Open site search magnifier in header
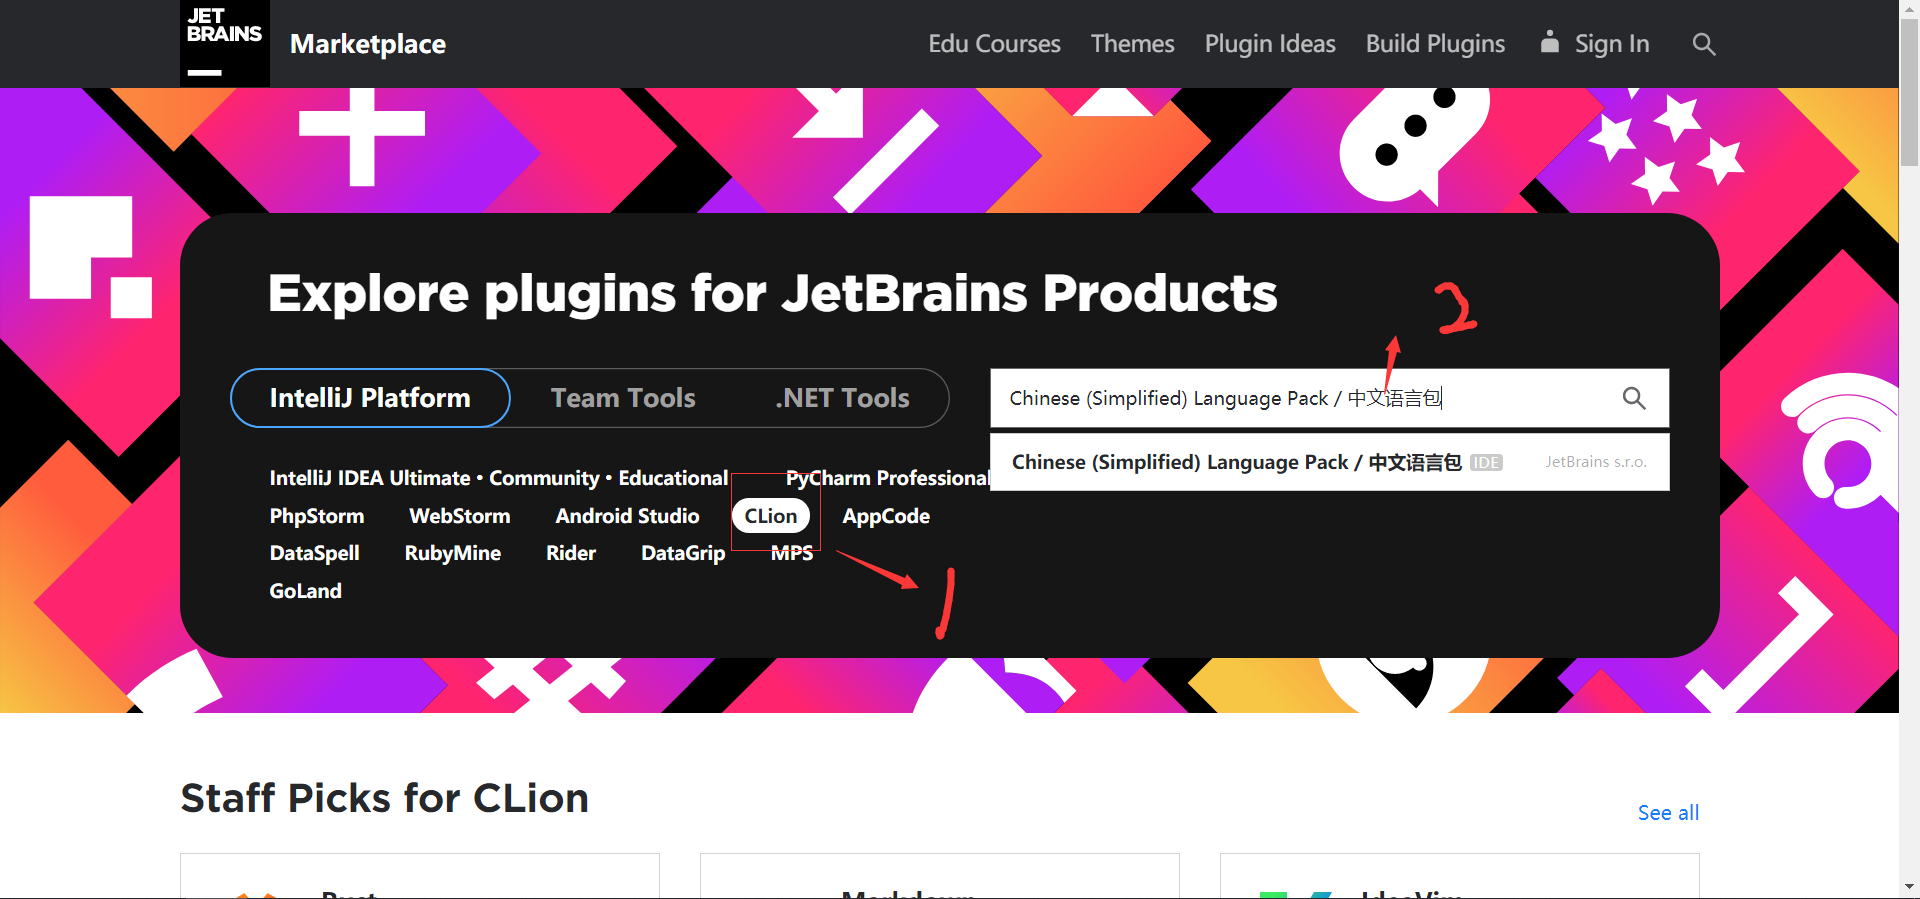 pos(1703,44)
